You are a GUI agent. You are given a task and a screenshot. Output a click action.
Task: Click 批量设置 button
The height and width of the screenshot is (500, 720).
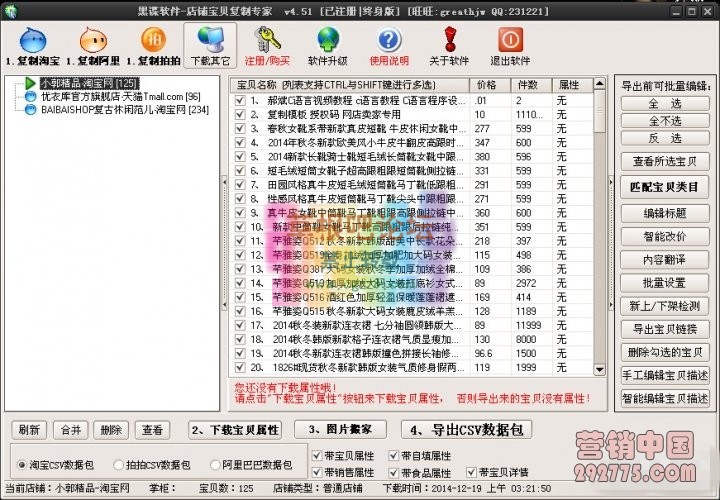tap(664, 283)
